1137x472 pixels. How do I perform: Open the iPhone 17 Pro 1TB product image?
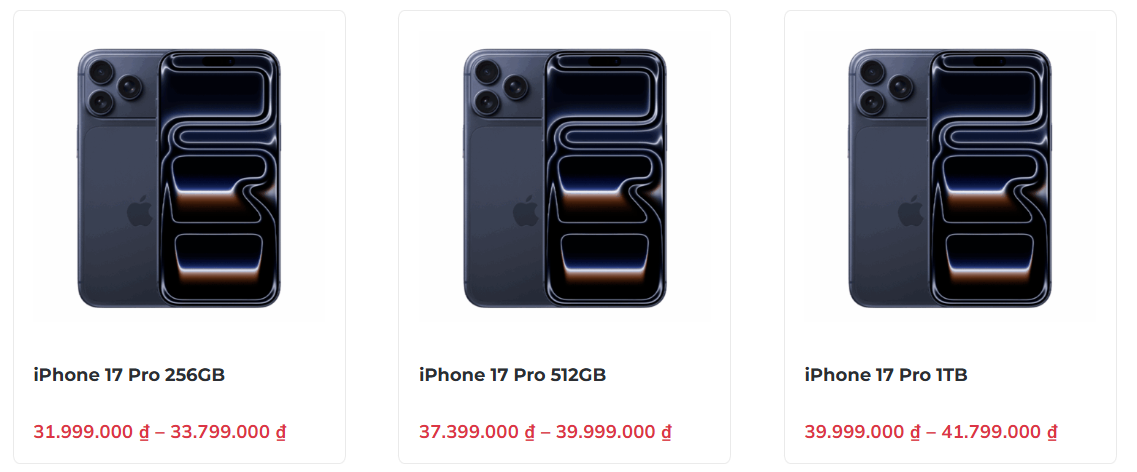pos(950,178)
